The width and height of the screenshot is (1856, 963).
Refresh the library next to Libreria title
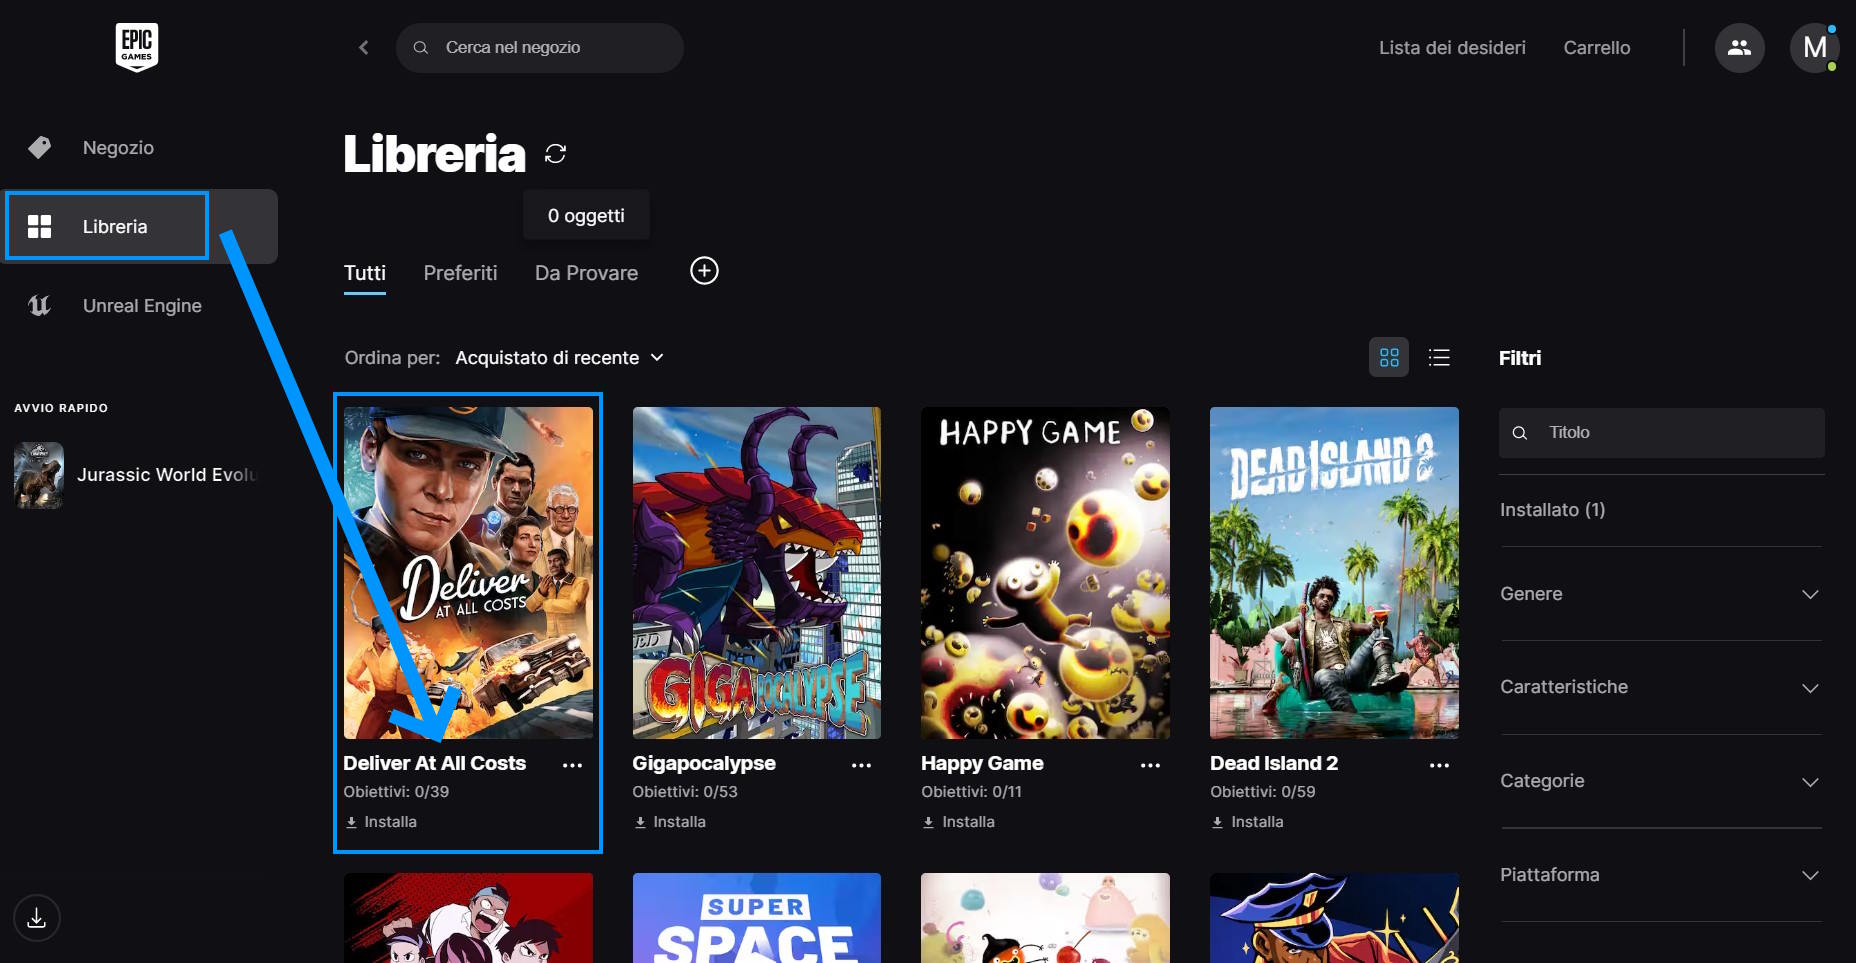[x=555, y=153]
